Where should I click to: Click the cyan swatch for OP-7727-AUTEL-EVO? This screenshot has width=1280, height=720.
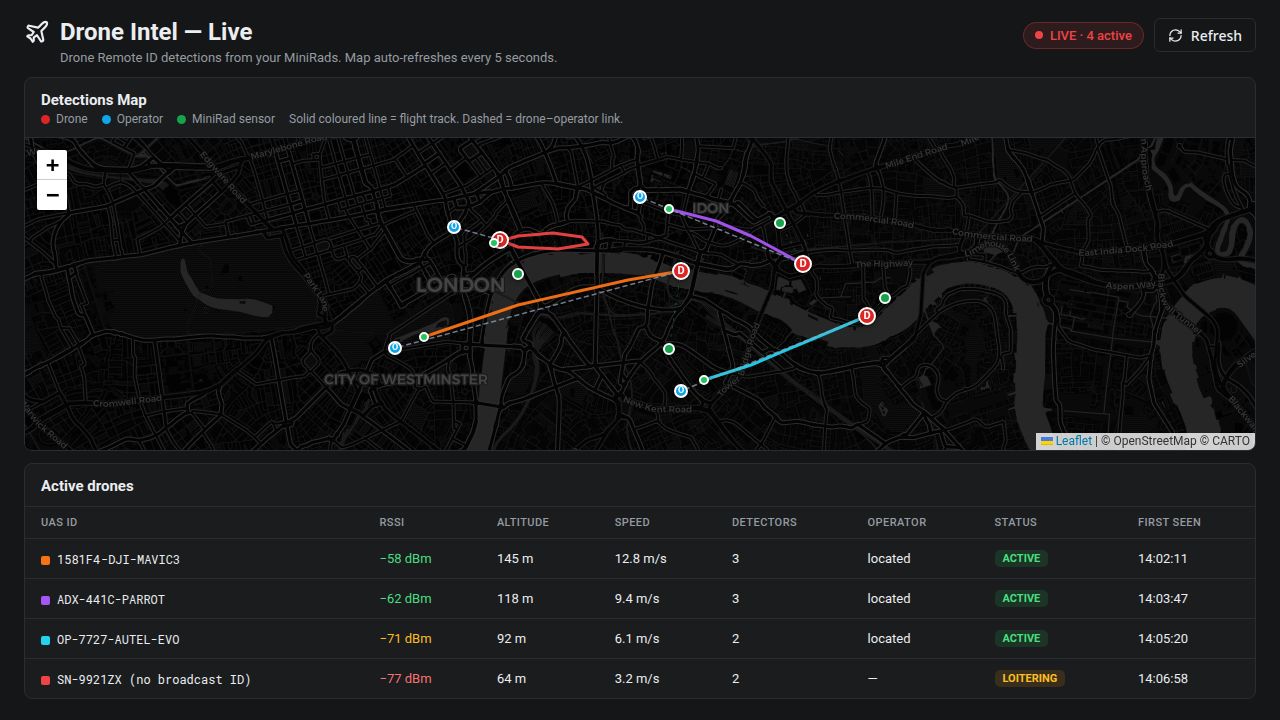point(45,640)
